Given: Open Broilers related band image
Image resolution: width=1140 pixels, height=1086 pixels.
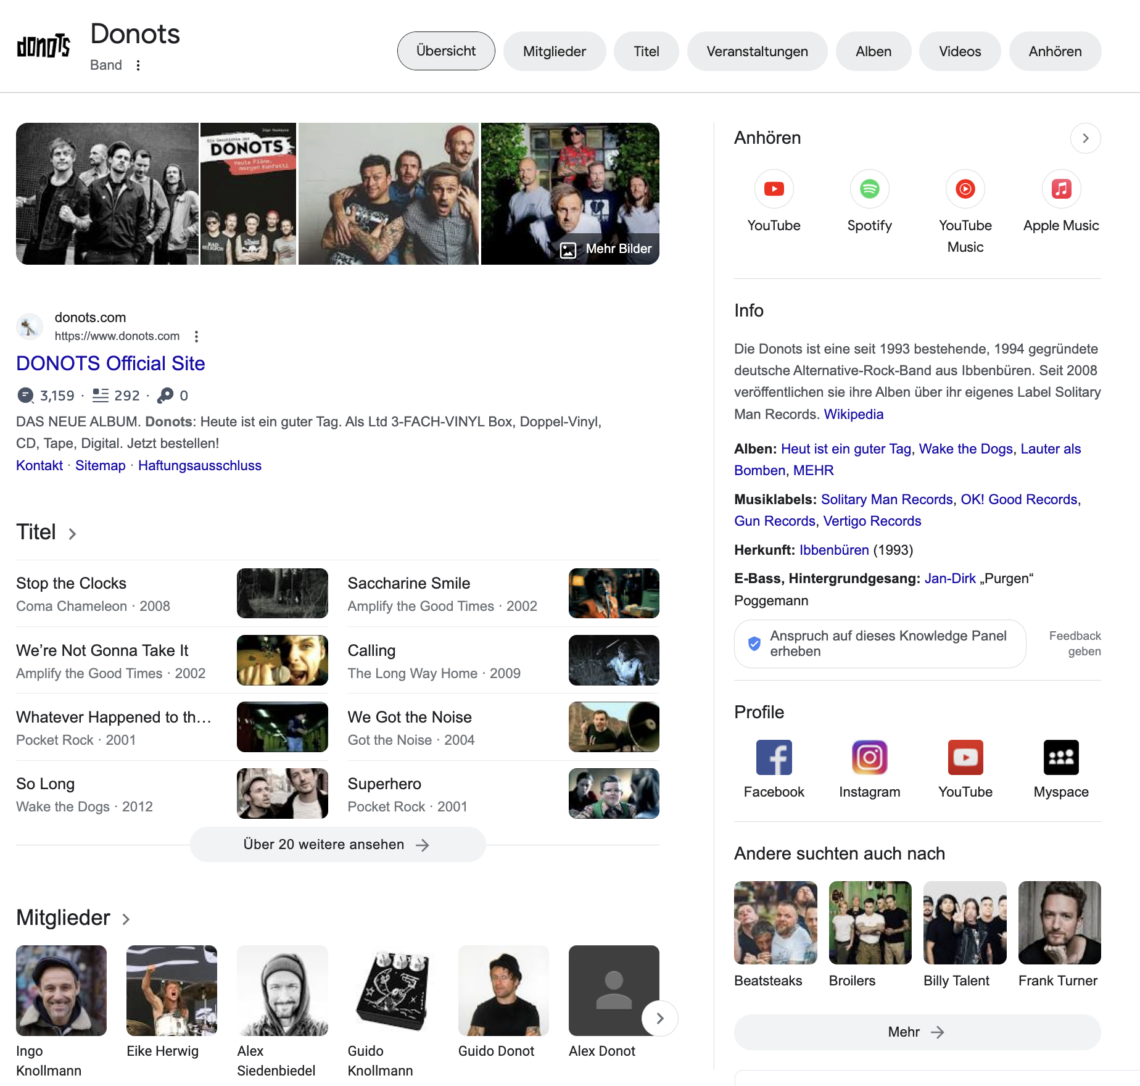Looking at the screenshot, I should tap(870, 922).
